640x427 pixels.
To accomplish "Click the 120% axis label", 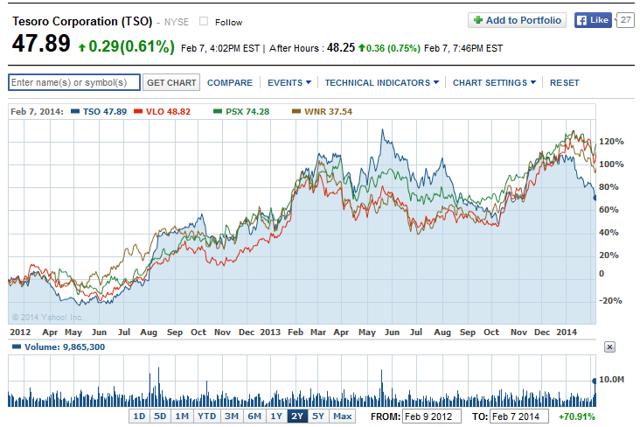I will 611,141.
